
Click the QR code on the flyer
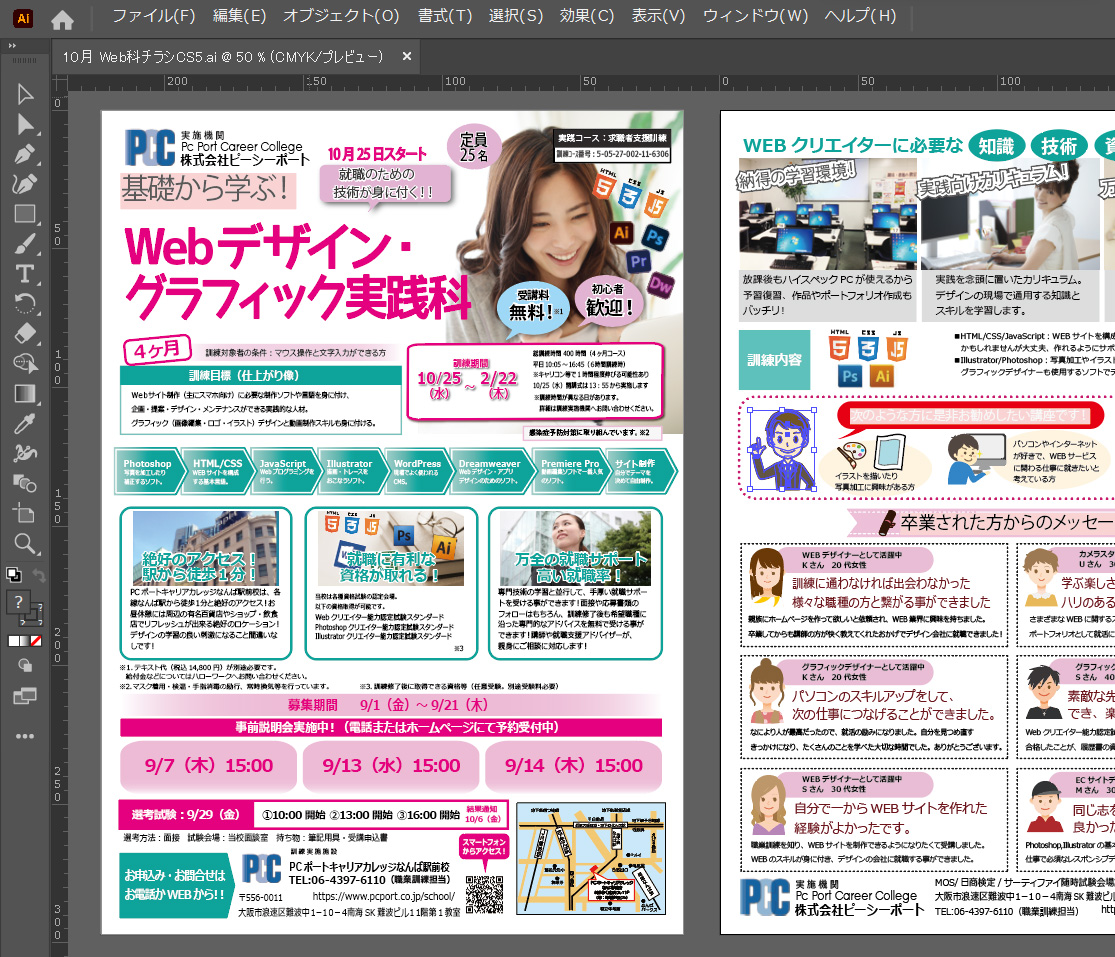click(484, 894)
